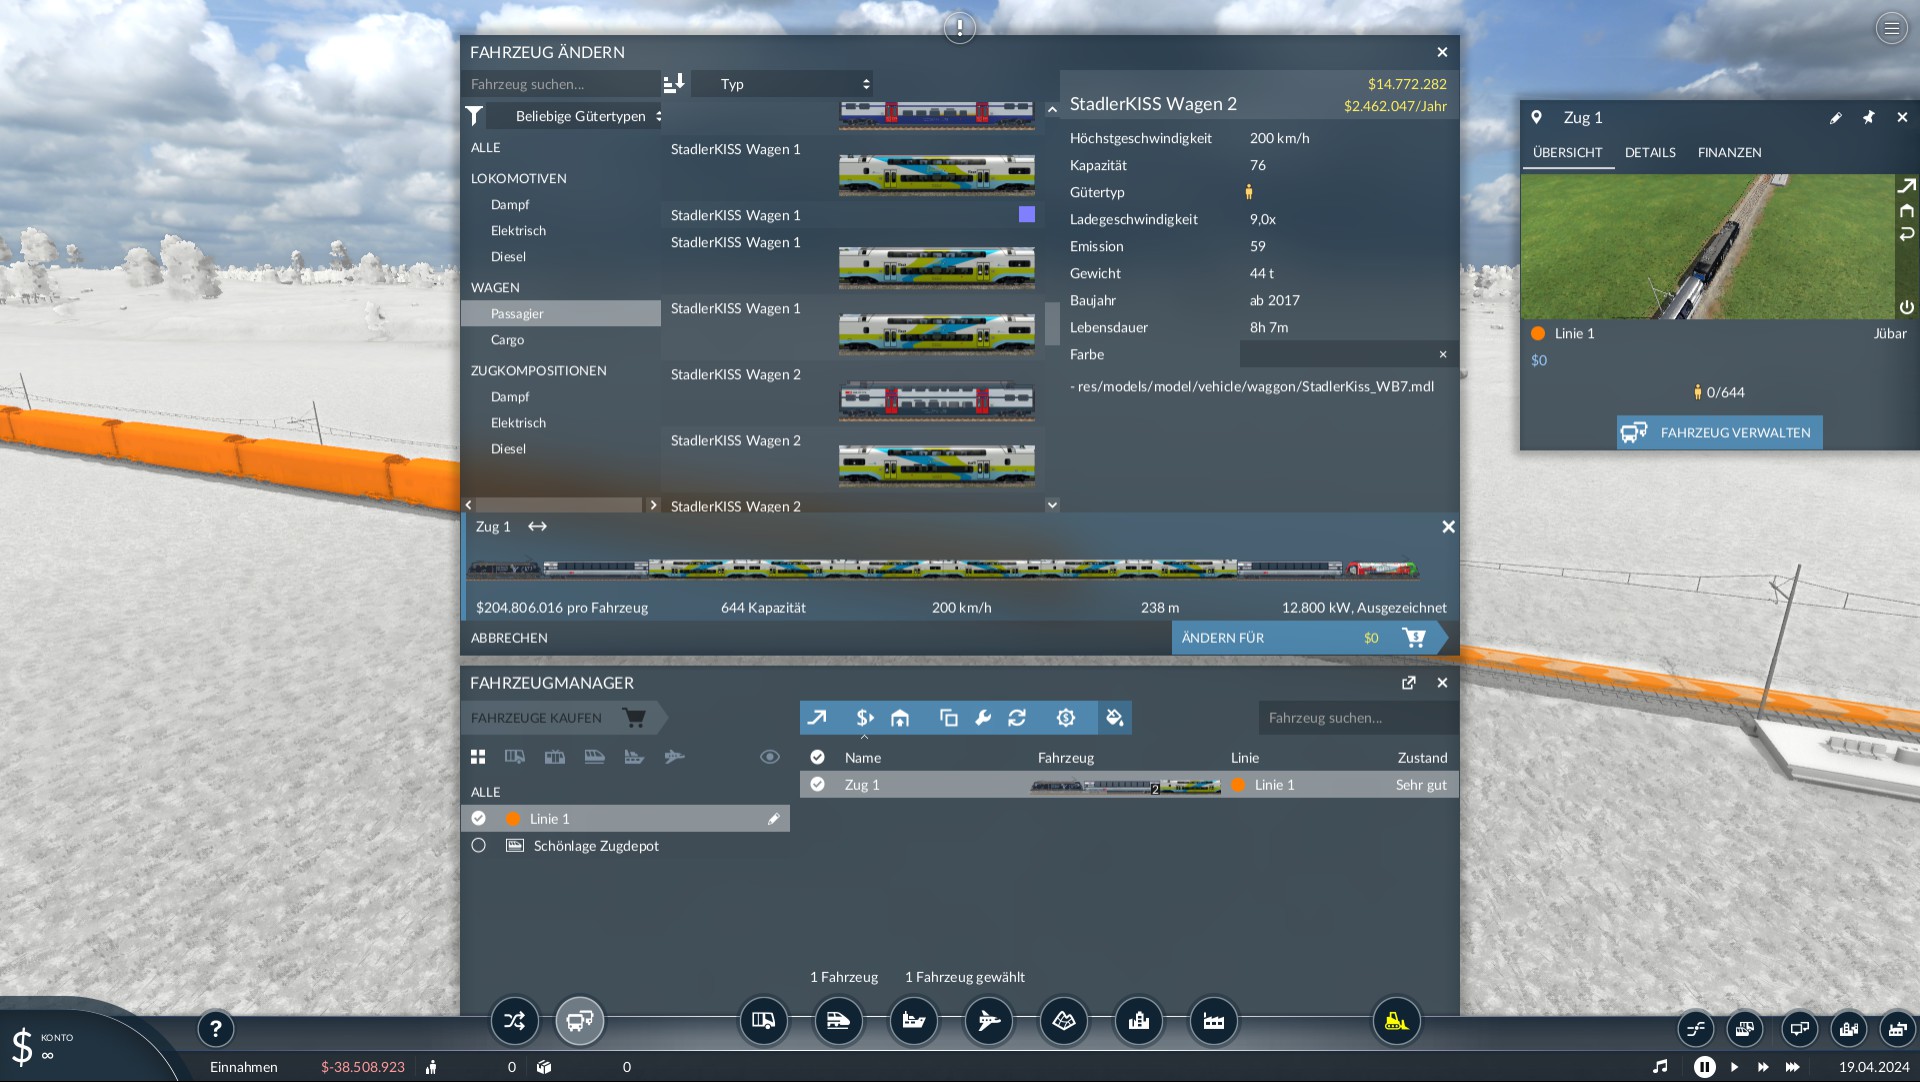Toggle the Zug 1 row checkbox
This screenshot has width=1920, height=1082.
817,785
